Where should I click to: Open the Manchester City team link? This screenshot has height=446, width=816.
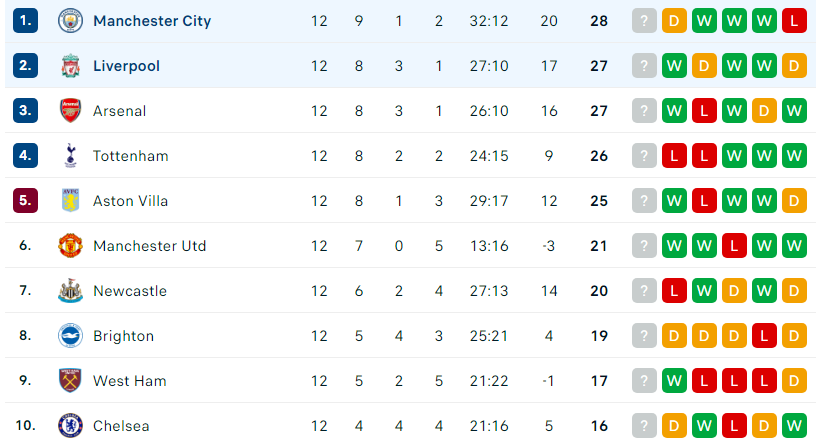click(152, 21)
